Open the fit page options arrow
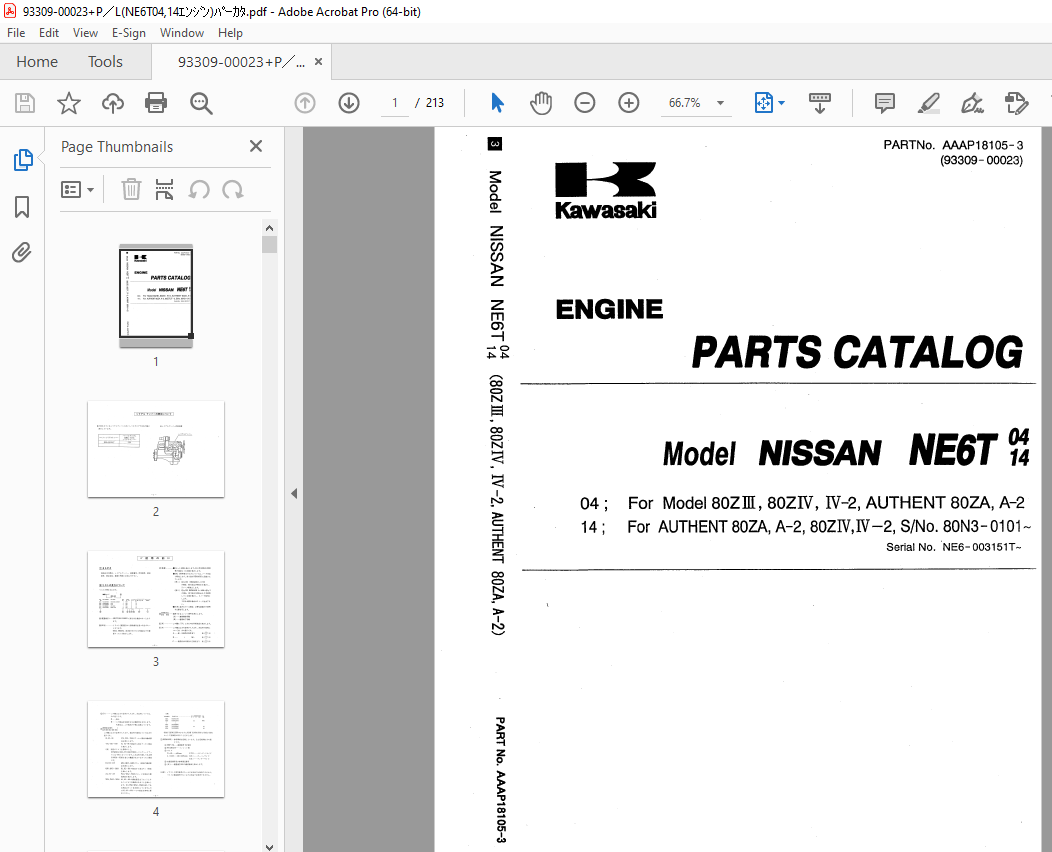Image resolution: width=1052 pixels, height=852 pixels. (x=782, y=103)
